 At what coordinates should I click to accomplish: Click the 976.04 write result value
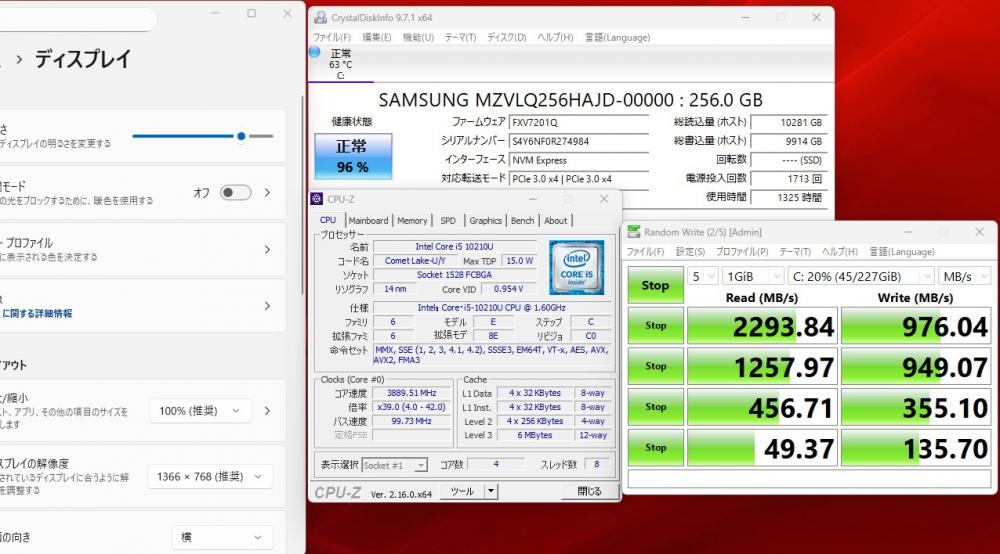pos(916,326)
